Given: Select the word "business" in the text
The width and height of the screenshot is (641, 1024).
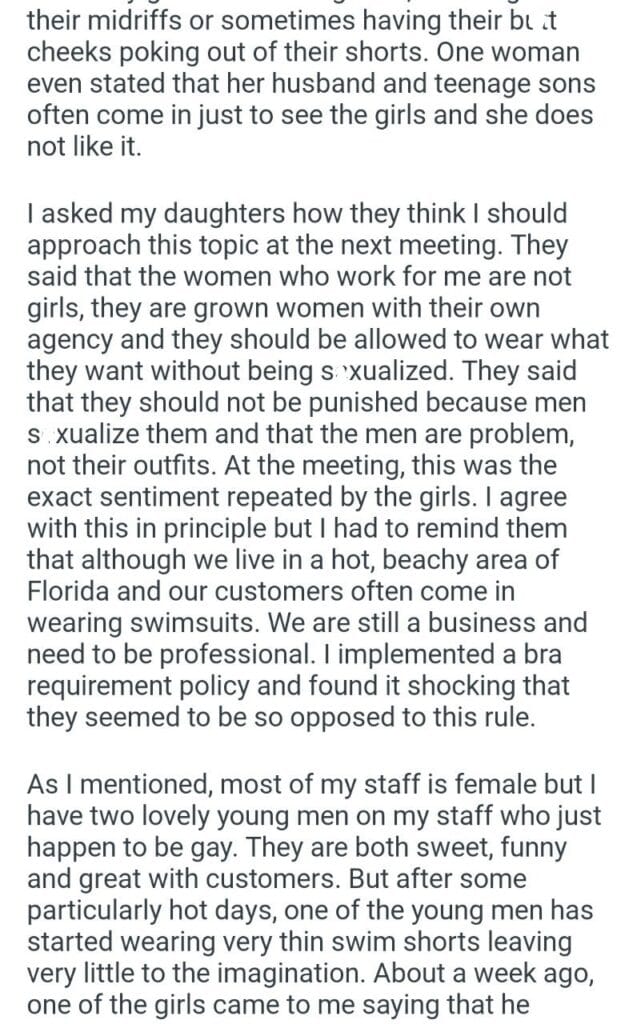Looking at the screenshot, I should tap(497, 624).
